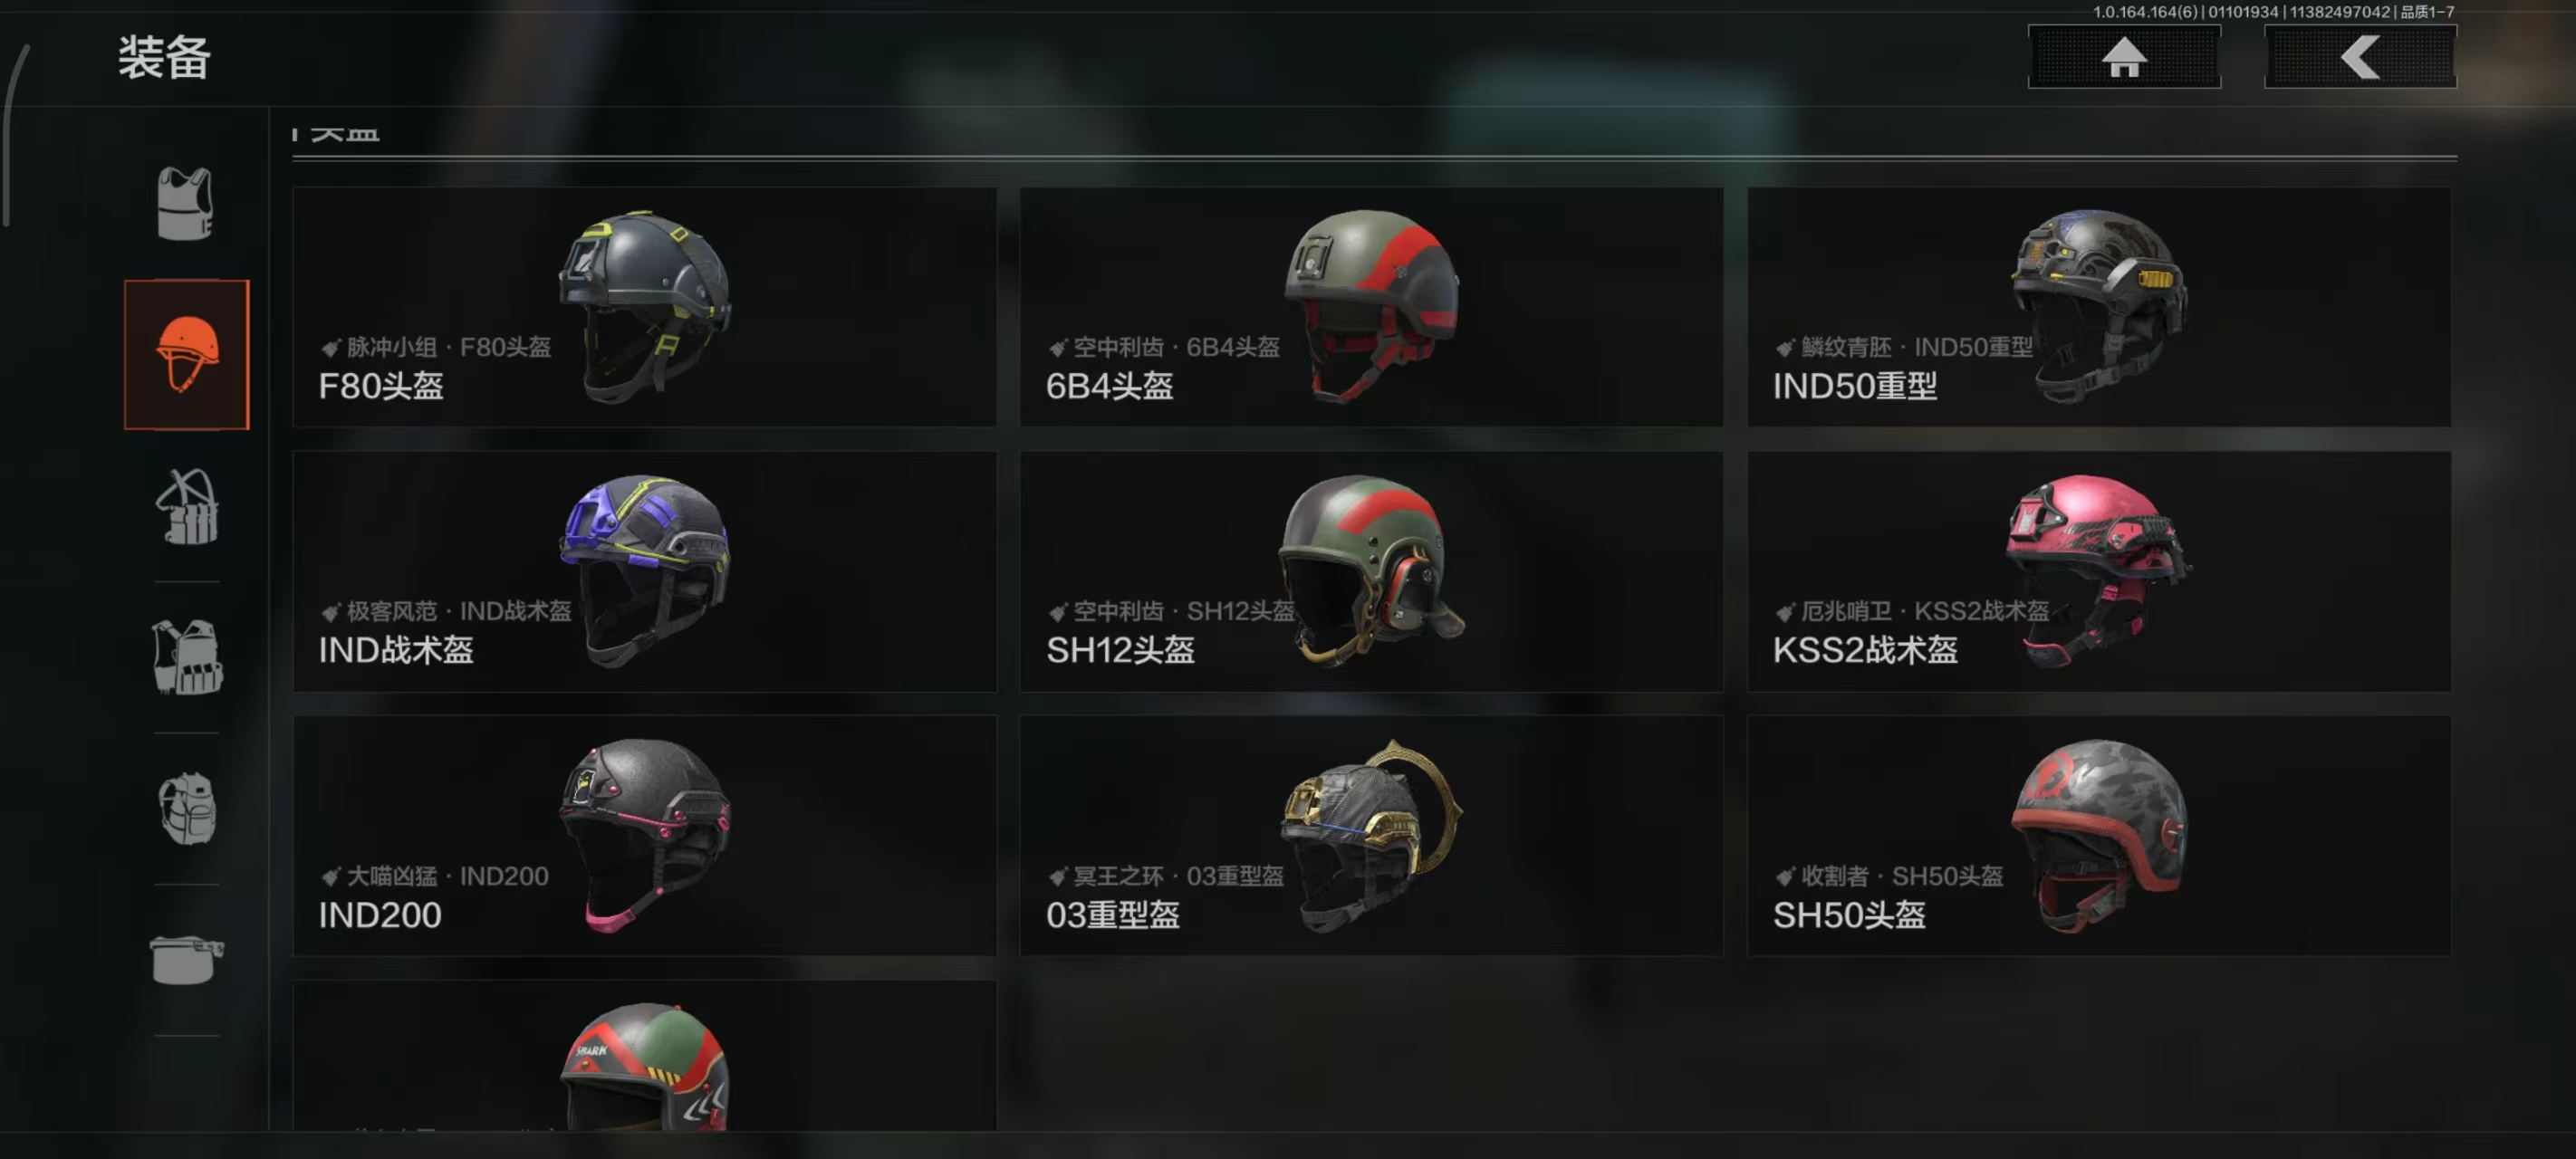2576x1159 pixels.
Task: Select the 03重型盔 gold ring helmet
Action: pyautogui.click(x=1371, y=836)
